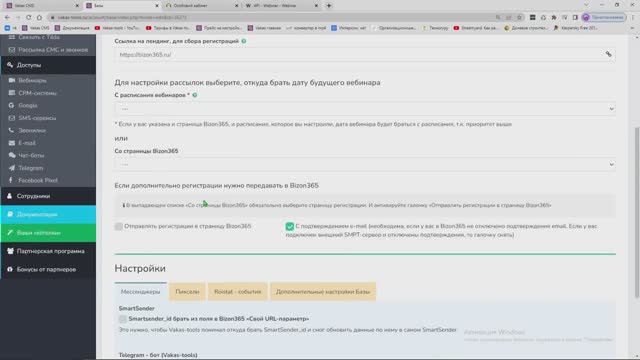
Task: Click the link icon in landing URL field
Action: tap(608, 54)
